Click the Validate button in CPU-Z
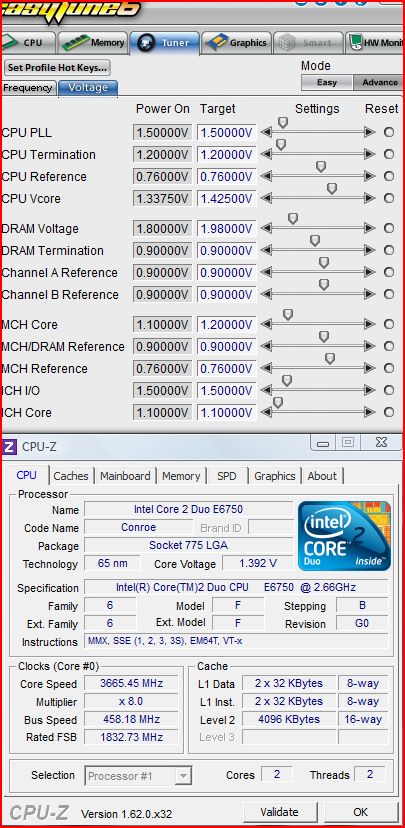Screen dimensions: 405x828 [x=279, y=812]
